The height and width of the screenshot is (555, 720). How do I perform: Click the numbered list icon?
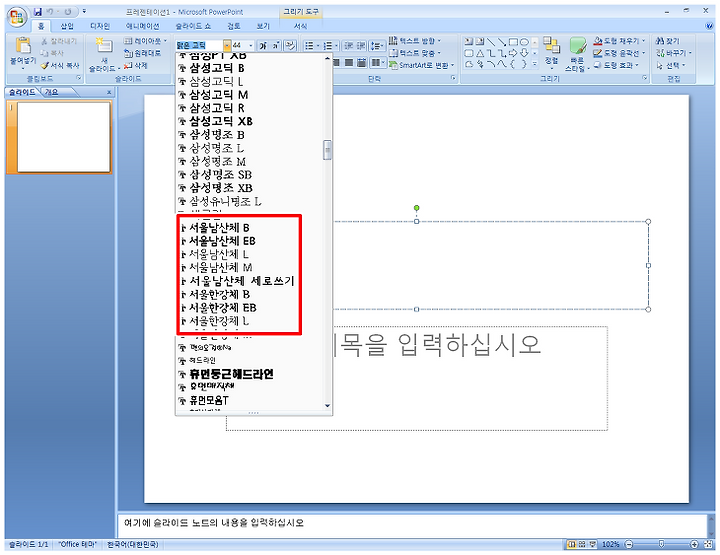pos(327,45)
